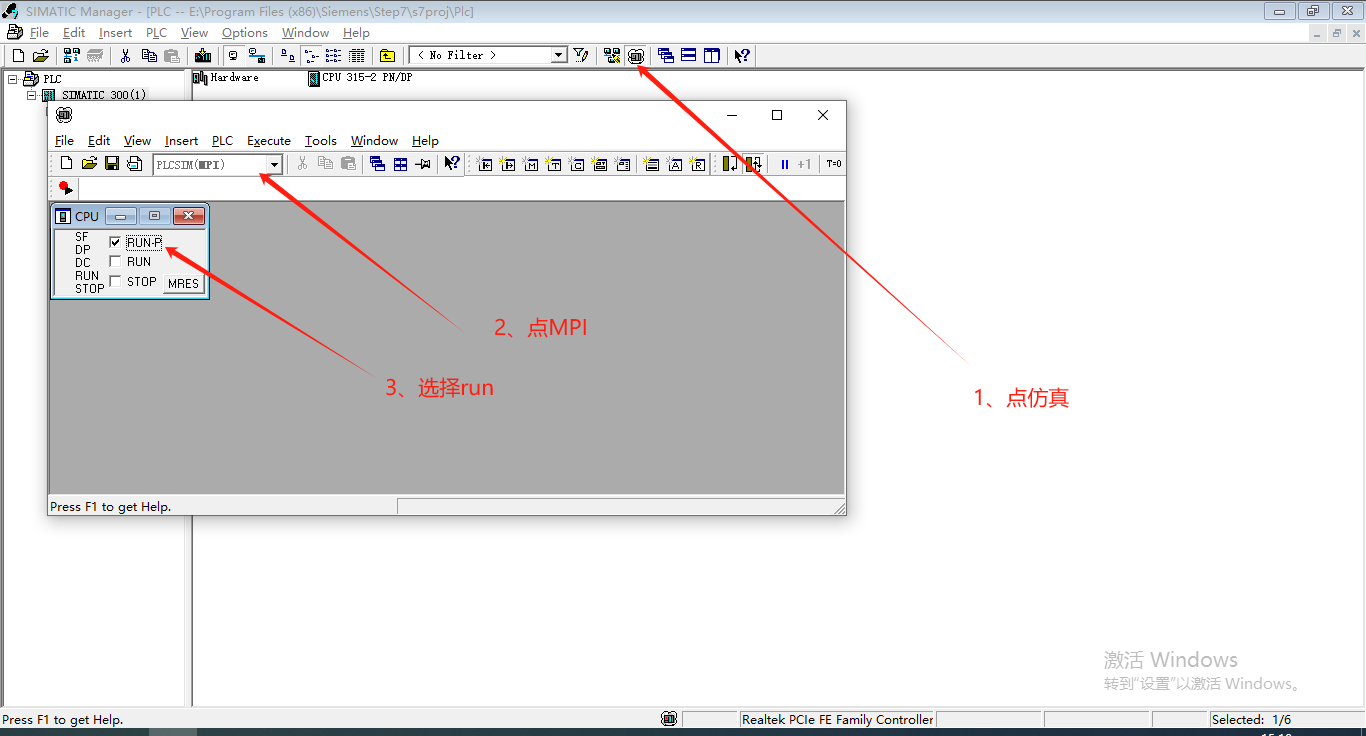Cascade windows icon in PLCSIM toolbar
Screen dimensions: 1366x736
[377, 164]
